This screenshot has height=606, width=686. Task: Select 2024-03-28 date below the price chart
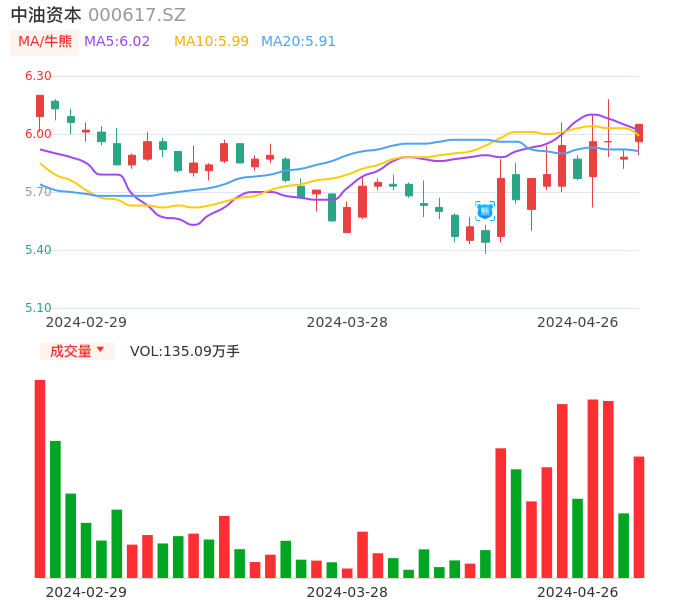click(347, 322)
